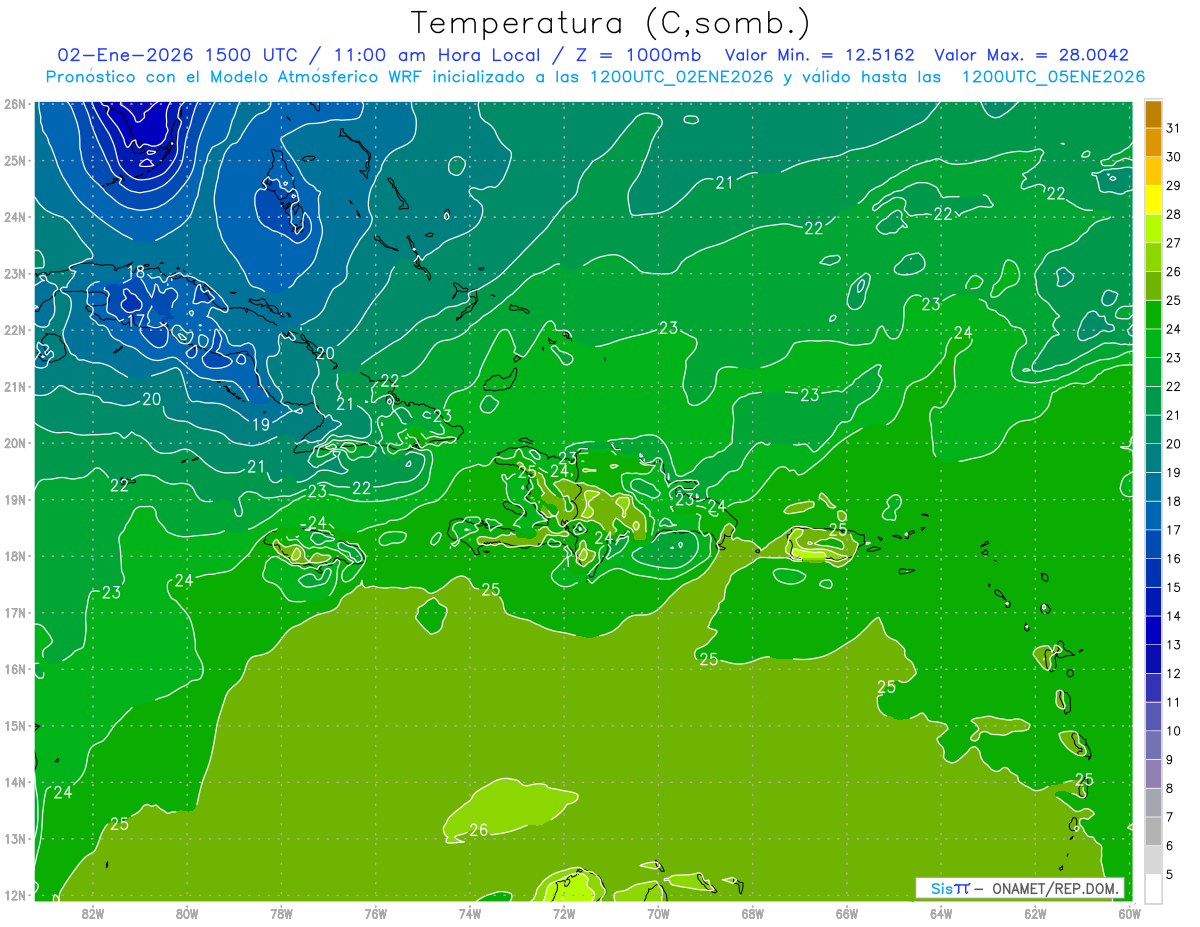
Task: Click the white legend band below 5
Action: point(1153,888)
